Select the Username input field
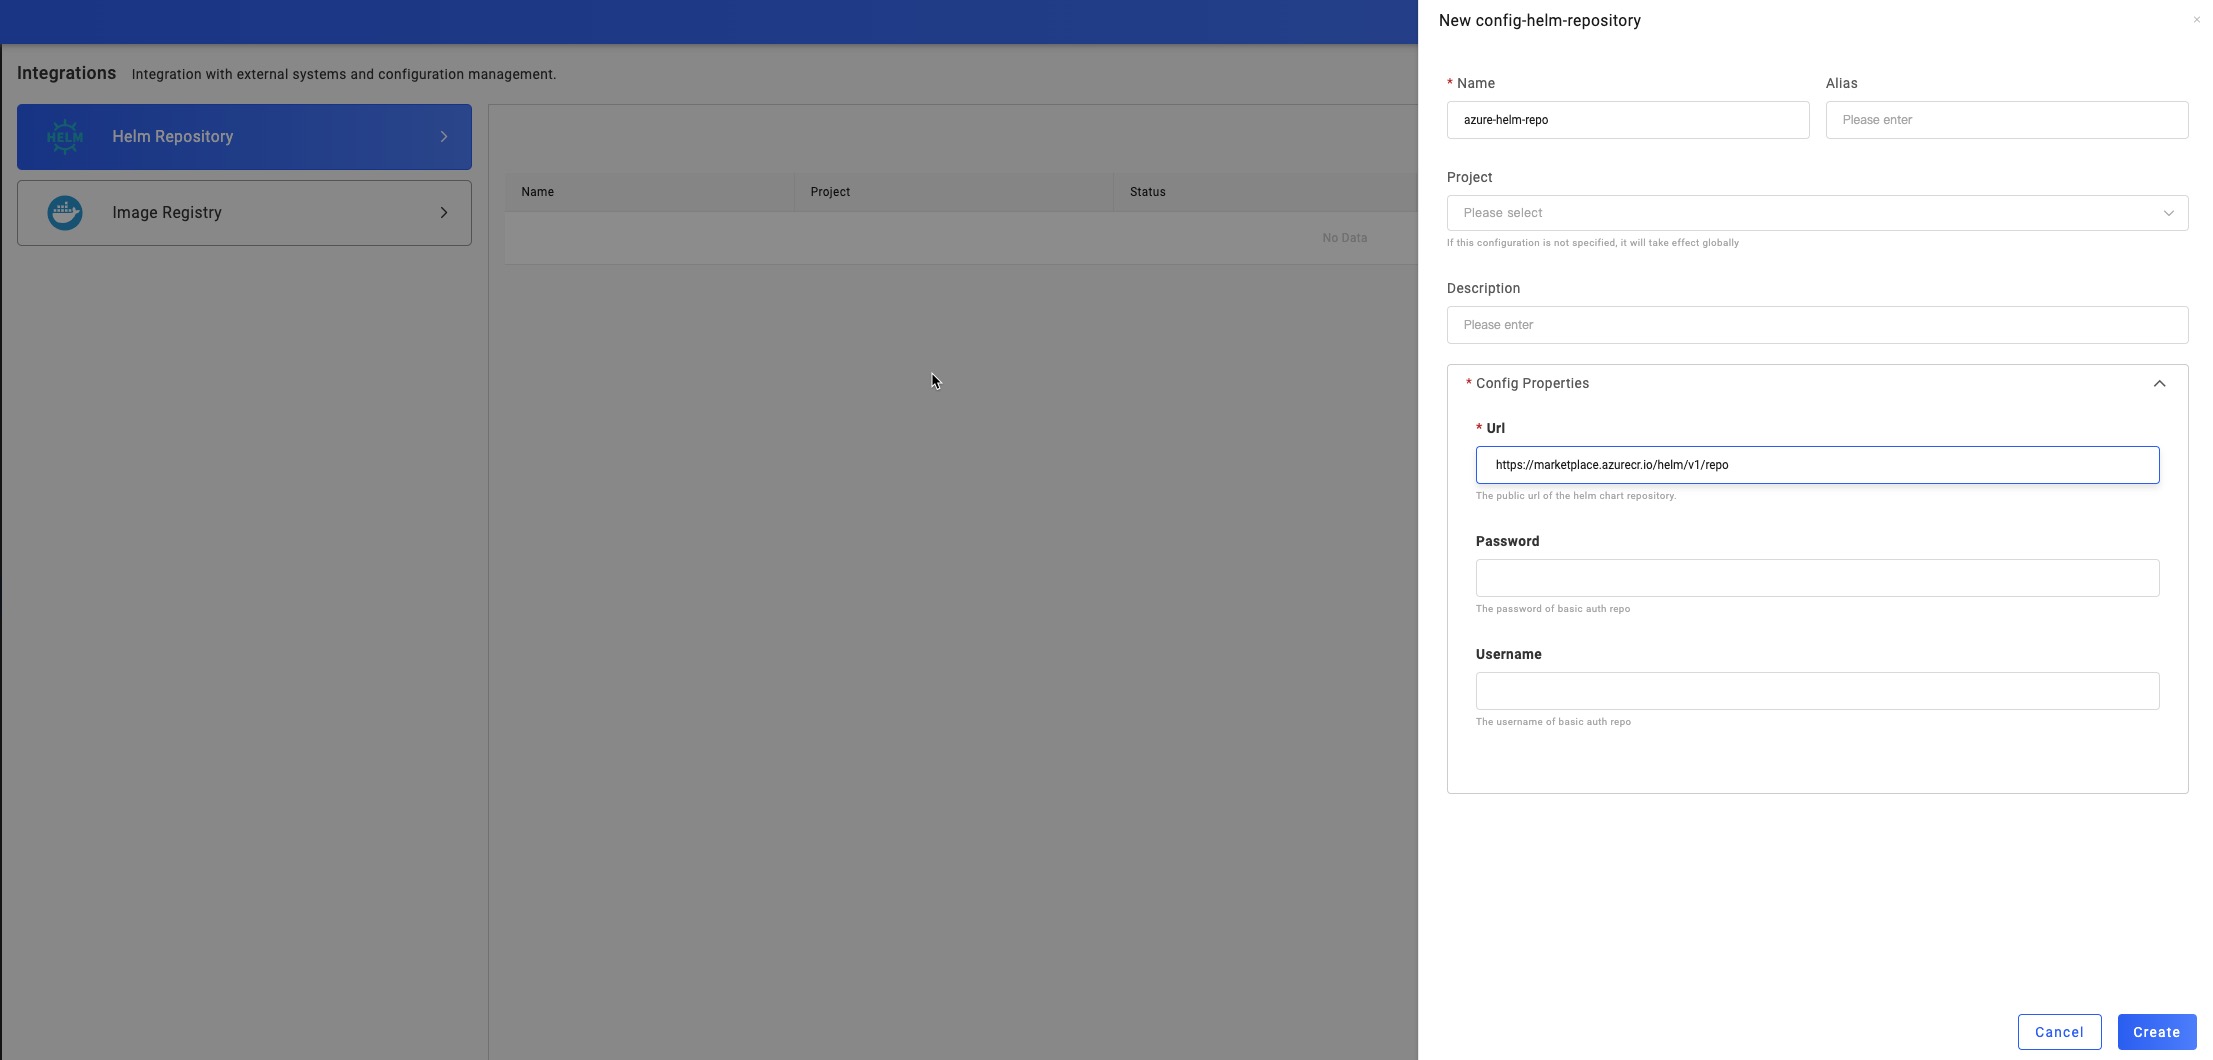This screenshot has width=2213, height=1060. [x=1816, y=691]
